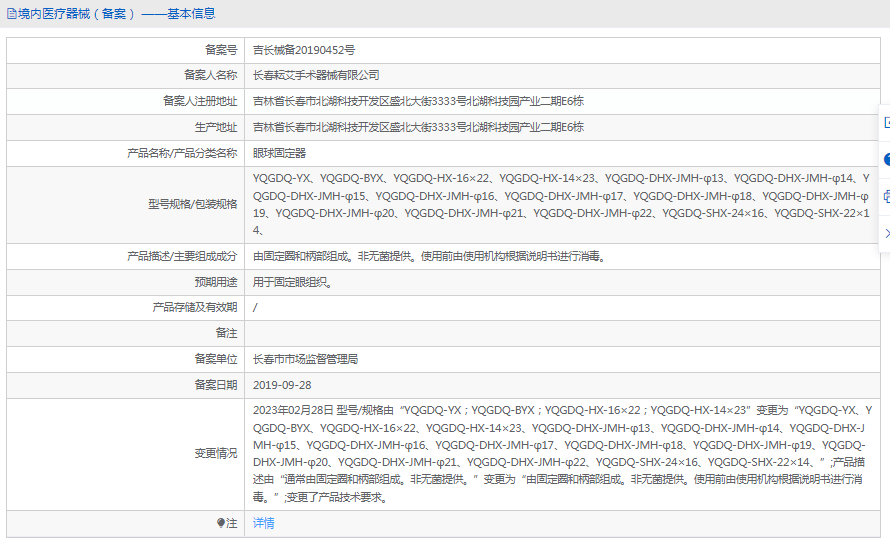Image resolution: width=890 pixels, height=545 pixels.
Task: Select the registered address in the 备案人注册地址 row
Action: pos(418,101)
